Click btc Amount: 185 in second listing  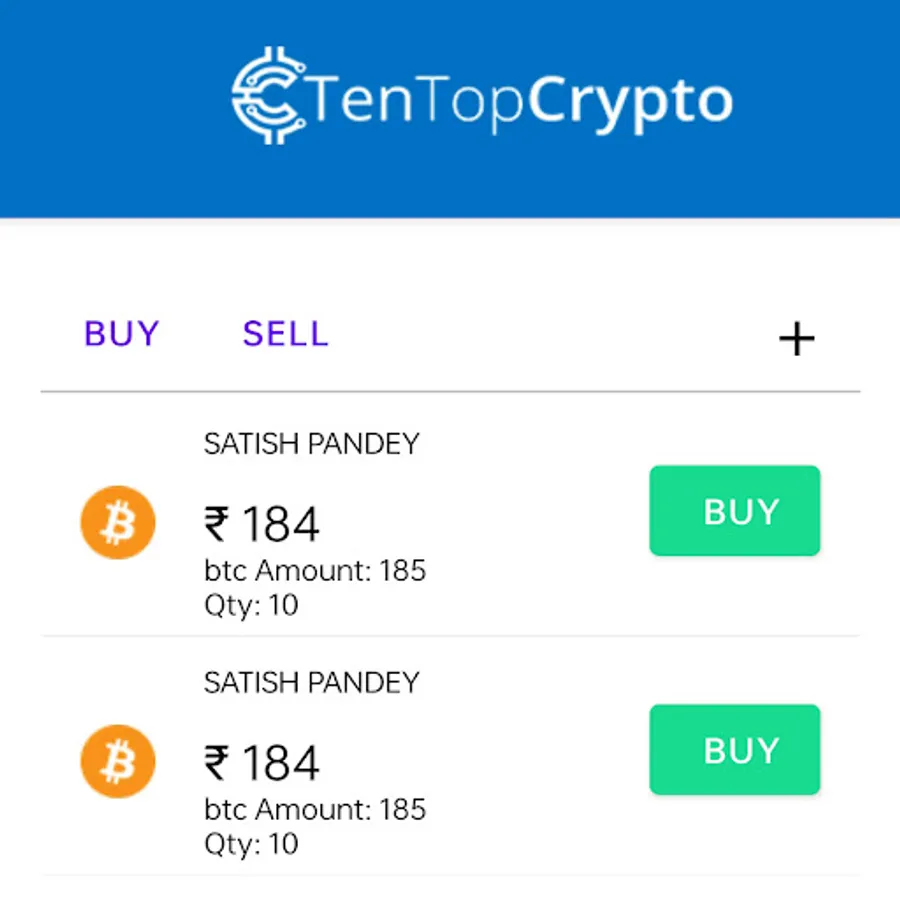click(315, 809)
